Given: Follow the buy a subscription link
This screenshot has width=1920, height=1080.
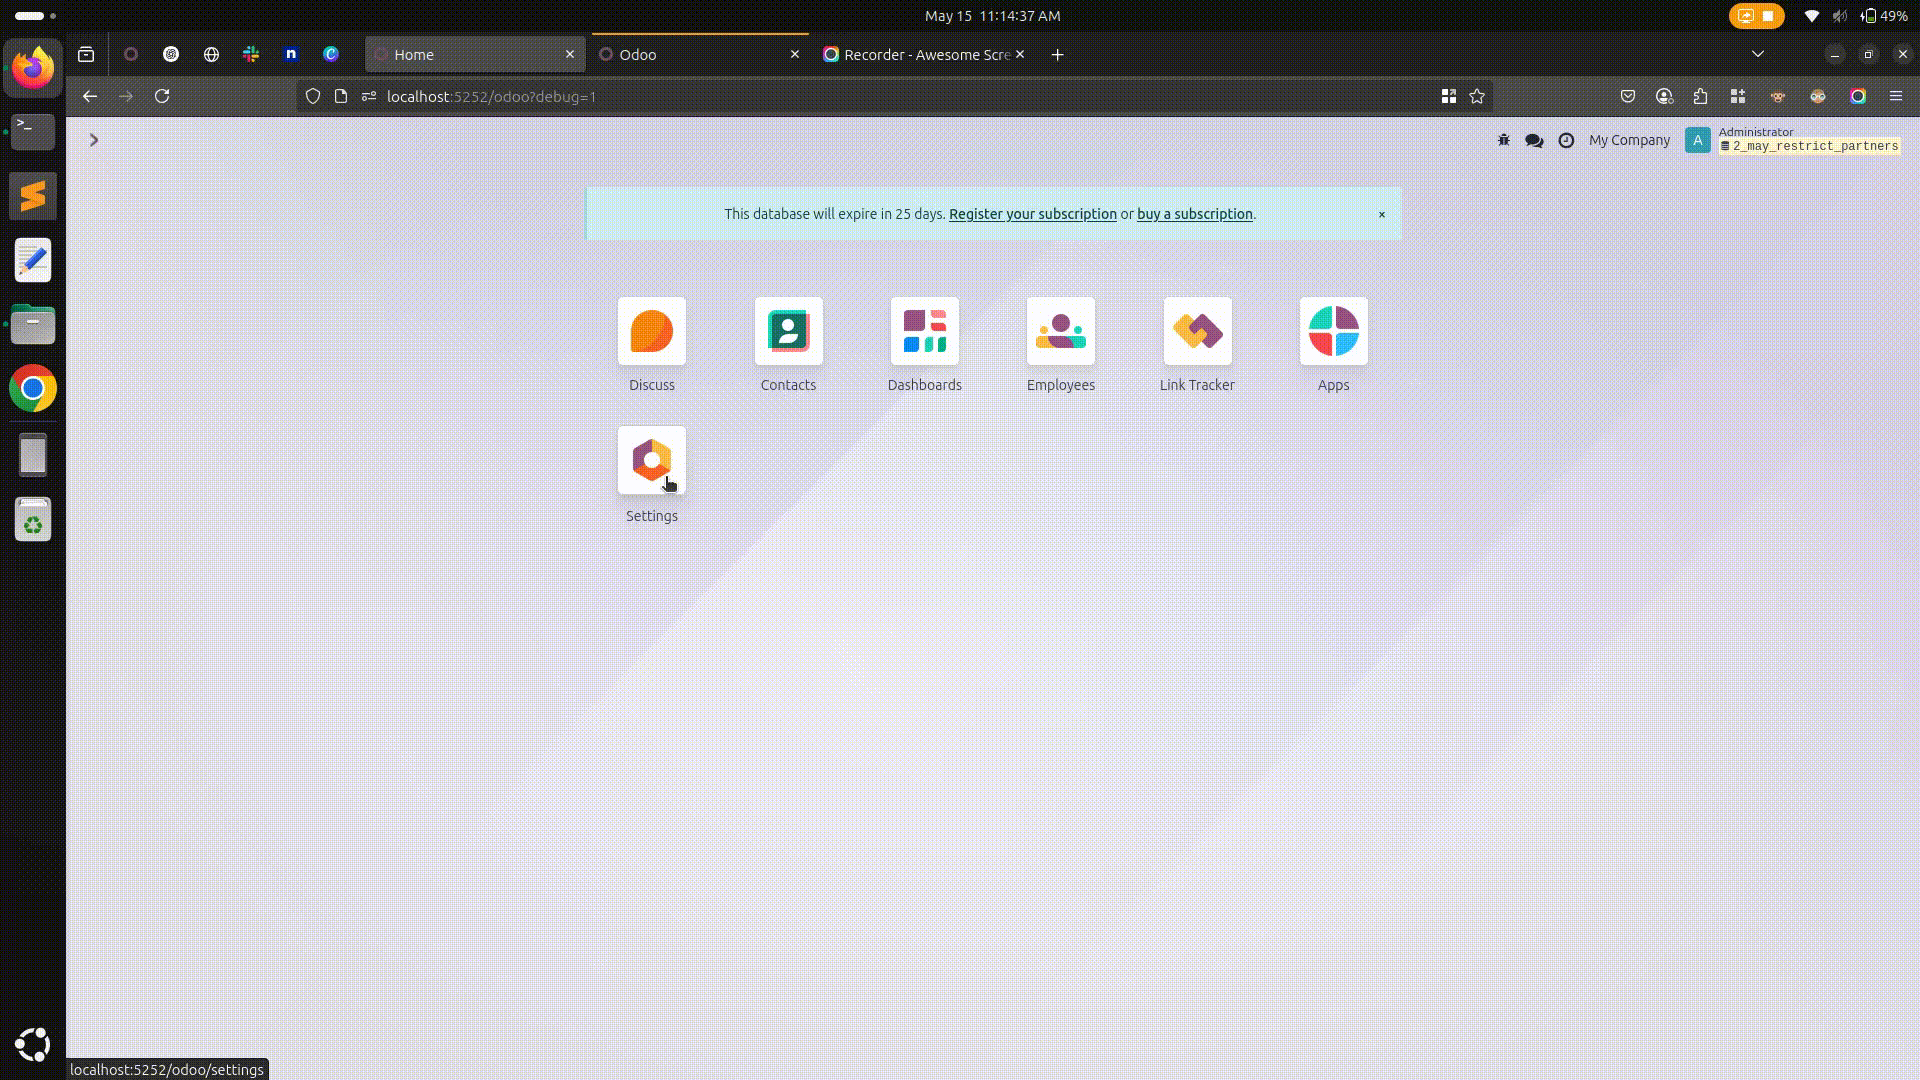Looking at the screenshot, I should coord(1194,214).
